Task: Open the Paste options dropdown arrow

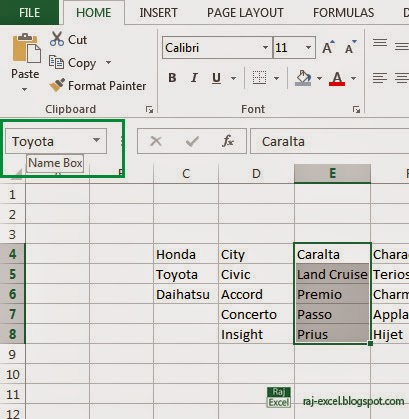Action: point(24,89)
